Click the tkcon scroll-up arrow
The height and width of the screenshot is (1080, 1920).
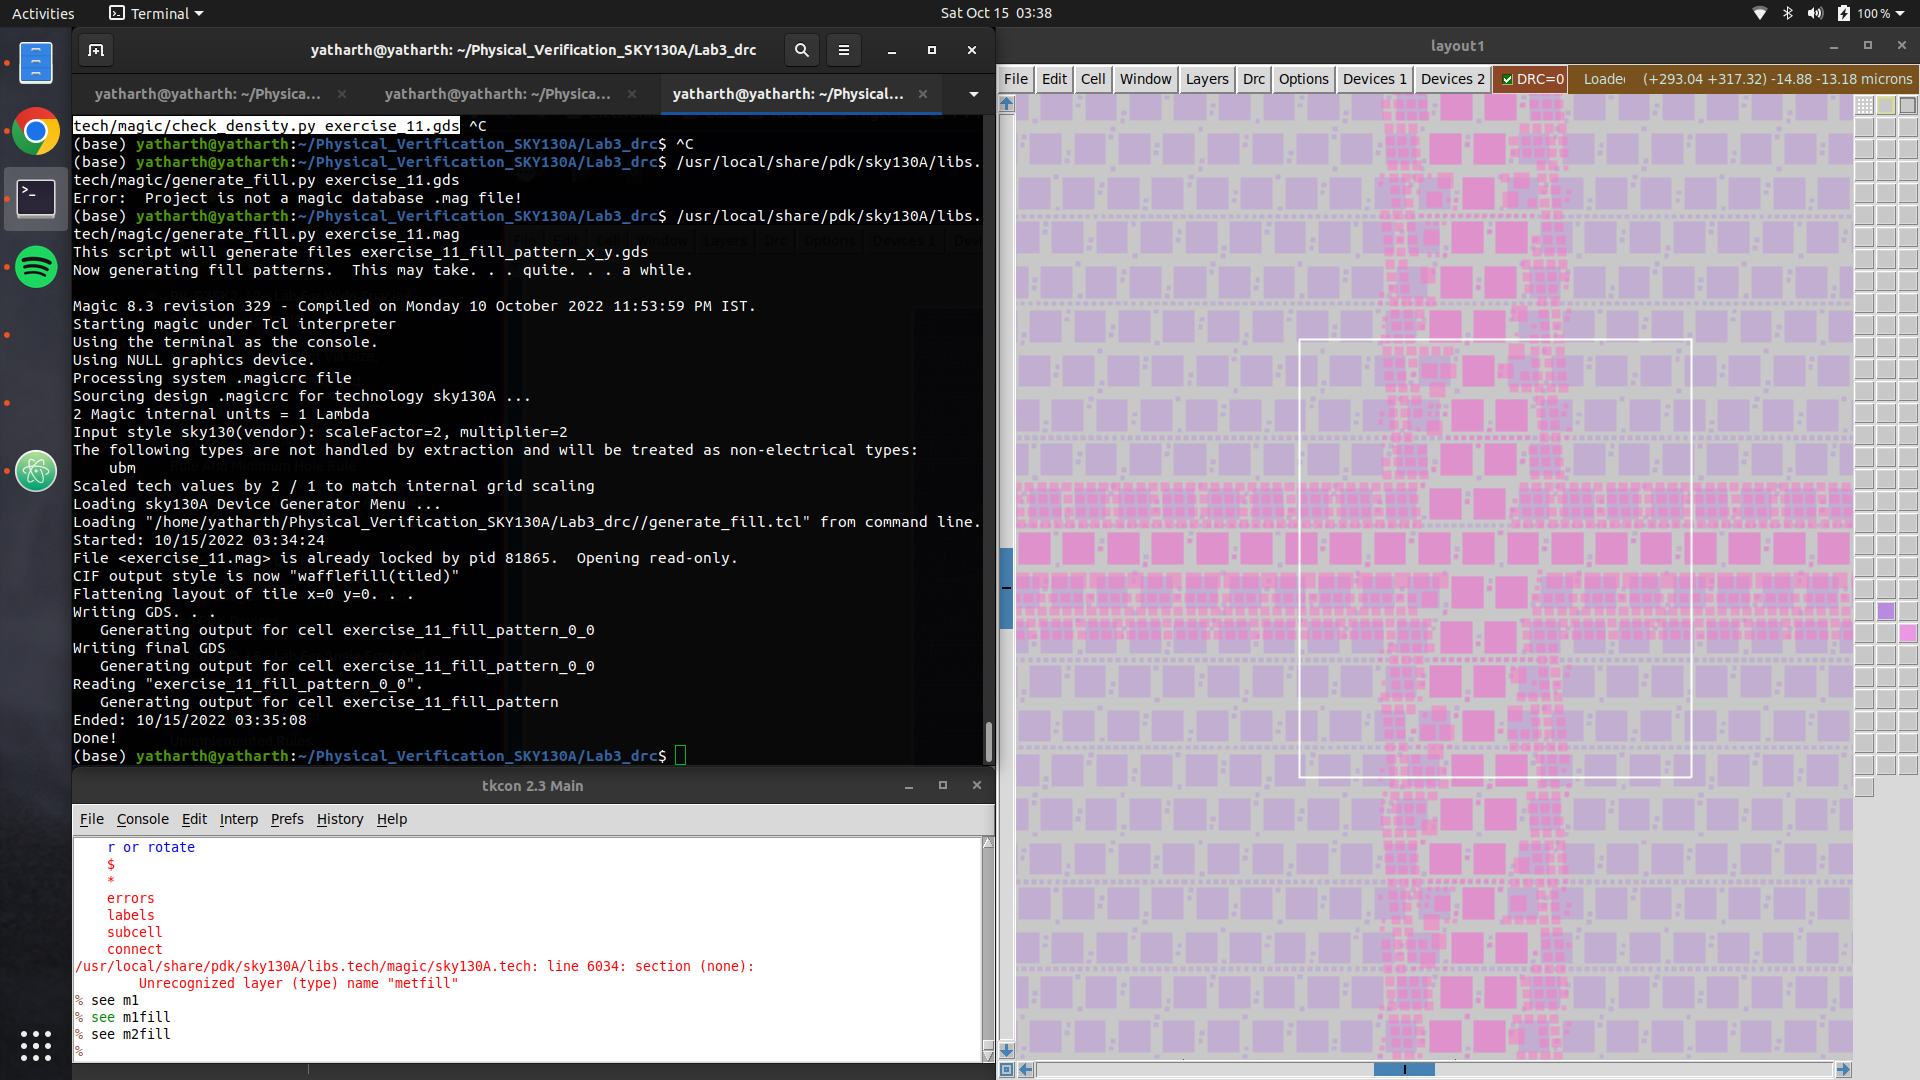(988, 843)
